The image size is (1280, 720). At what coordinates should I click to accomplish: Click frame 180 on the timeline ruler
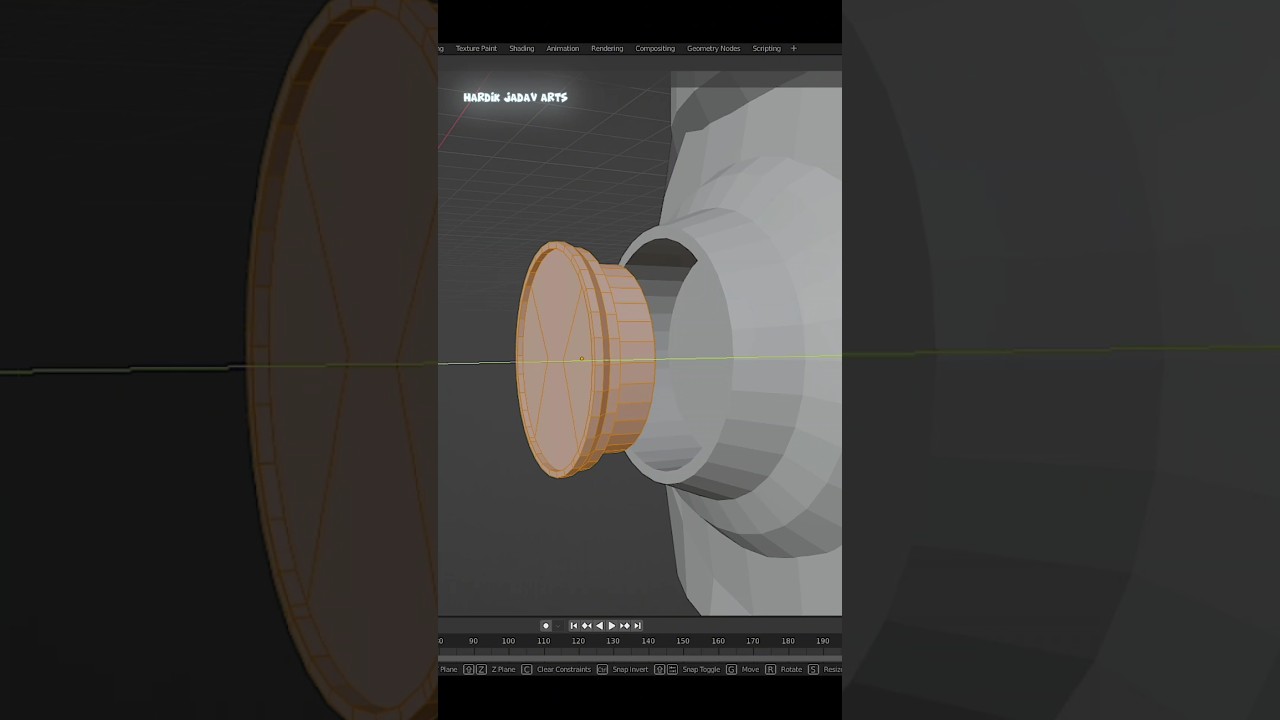coord(788,641)
